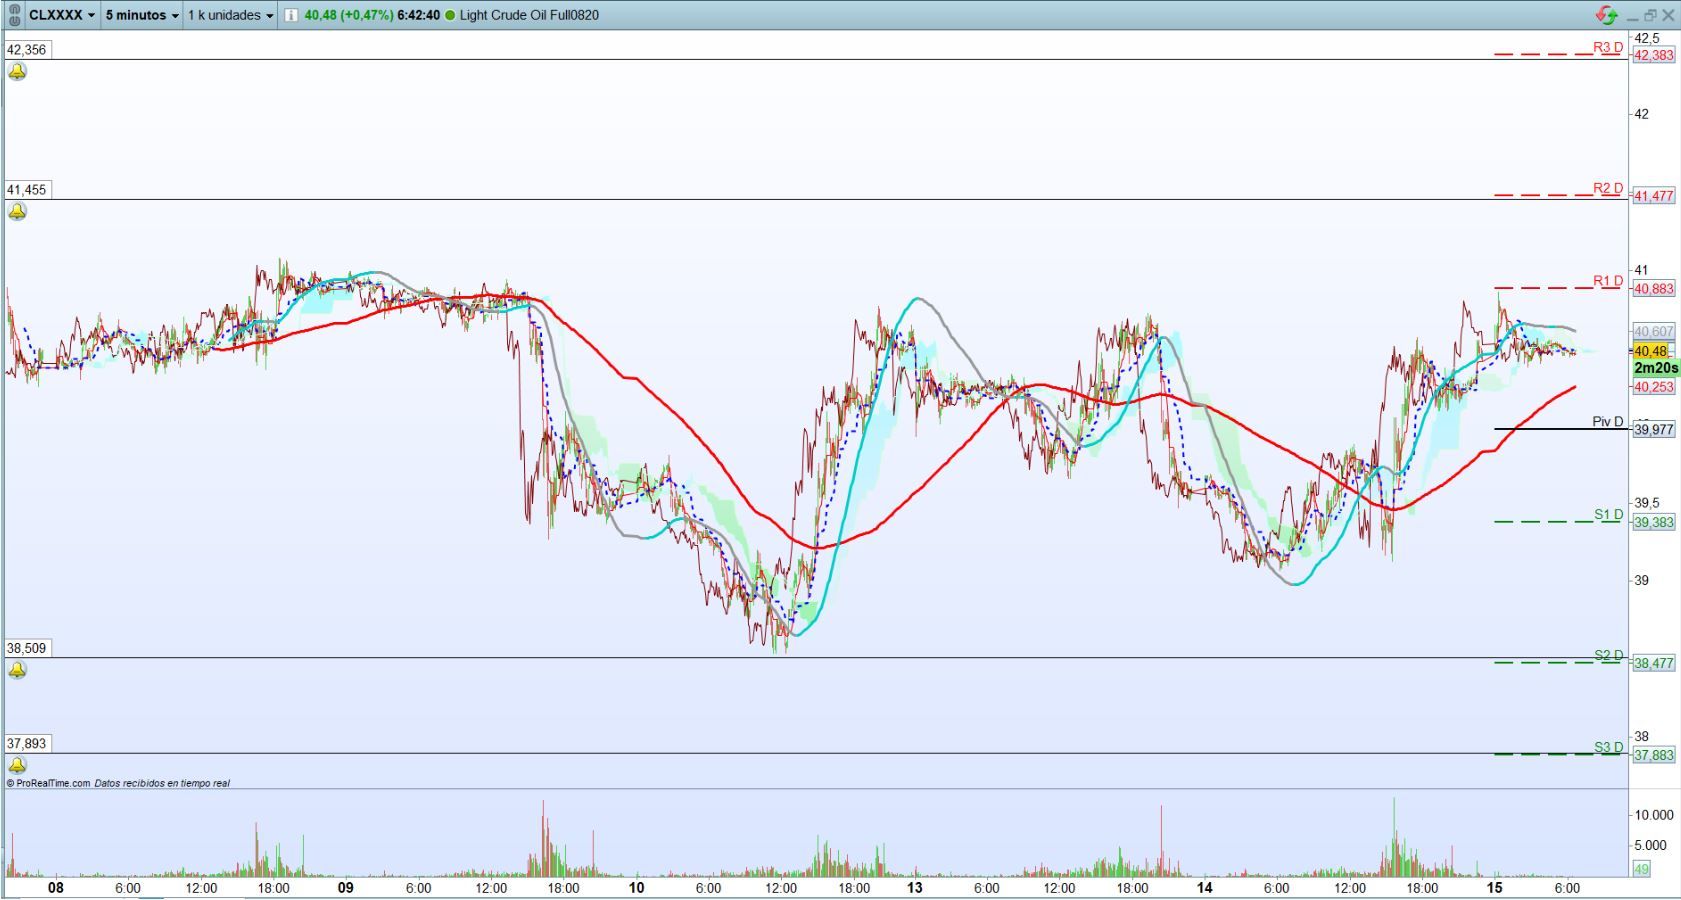Viewport: 1681px width, 900px height.
Task: Click the R1 D resistance value 40,883
Action: 1653,289
